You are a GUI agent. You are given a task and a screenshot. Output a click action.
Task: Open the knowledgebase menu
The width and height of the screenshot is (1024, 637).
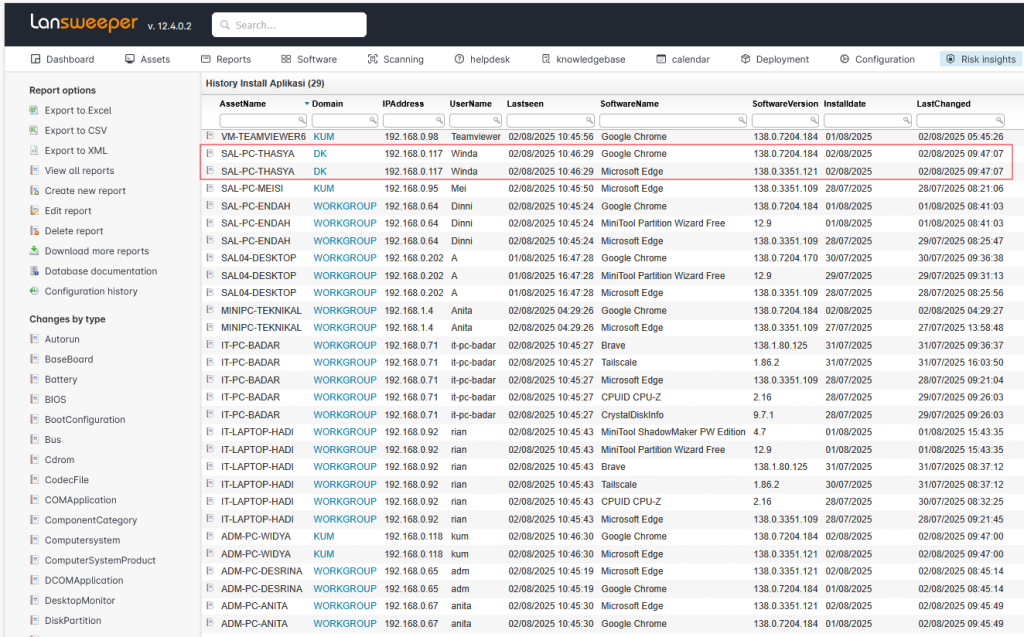pos(583,59)
